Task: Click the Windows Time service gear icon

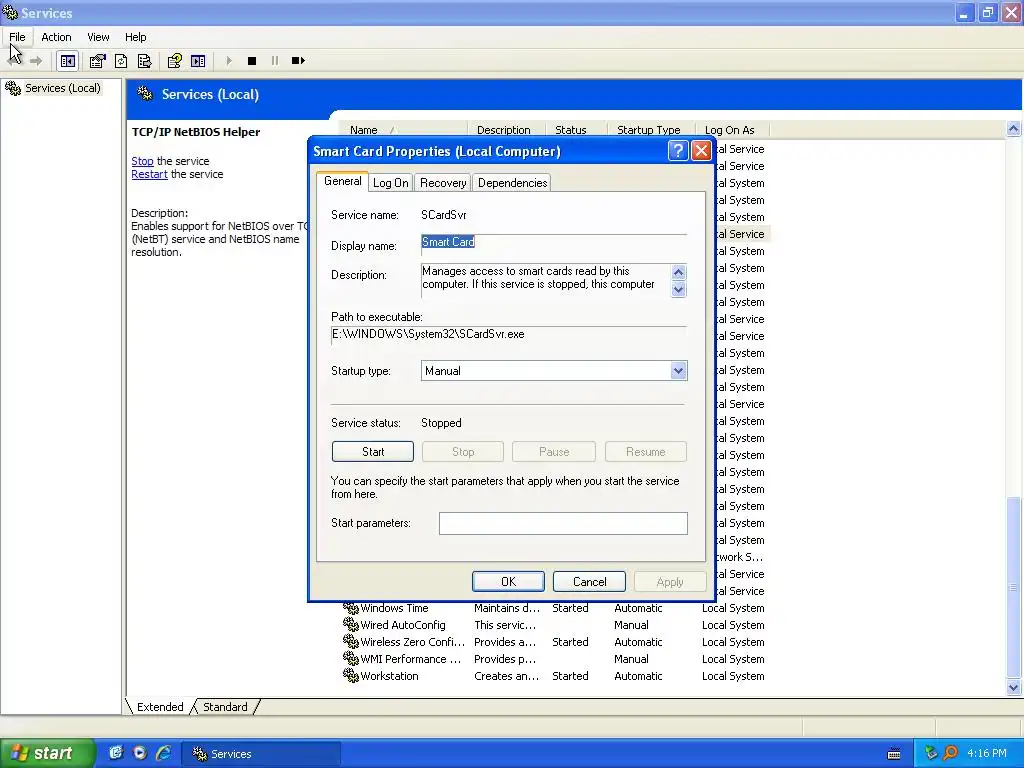Action: click(x=351, y=608)
